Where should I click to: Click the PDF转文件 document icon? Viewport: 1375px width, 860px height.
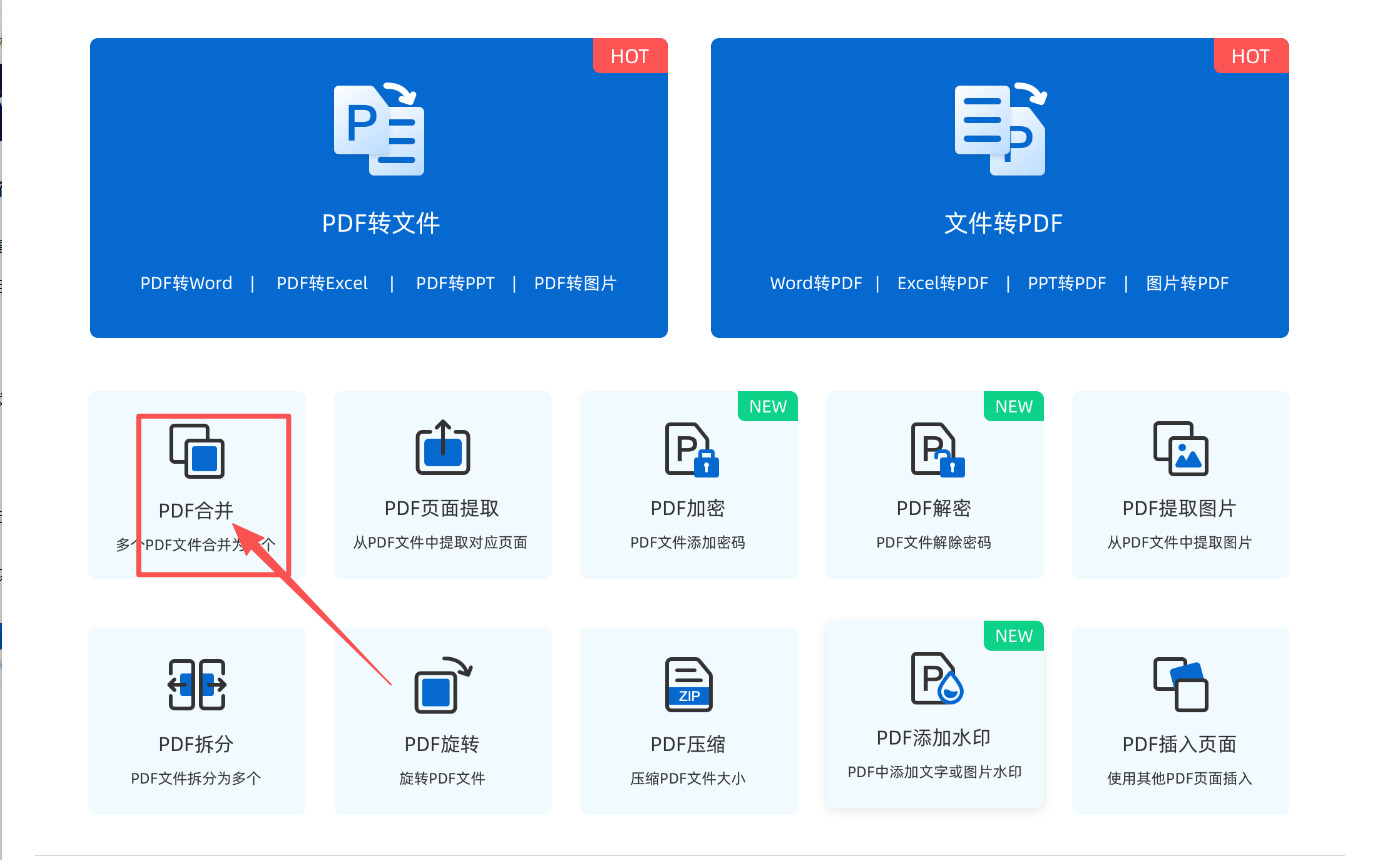[x=379, y=130]
